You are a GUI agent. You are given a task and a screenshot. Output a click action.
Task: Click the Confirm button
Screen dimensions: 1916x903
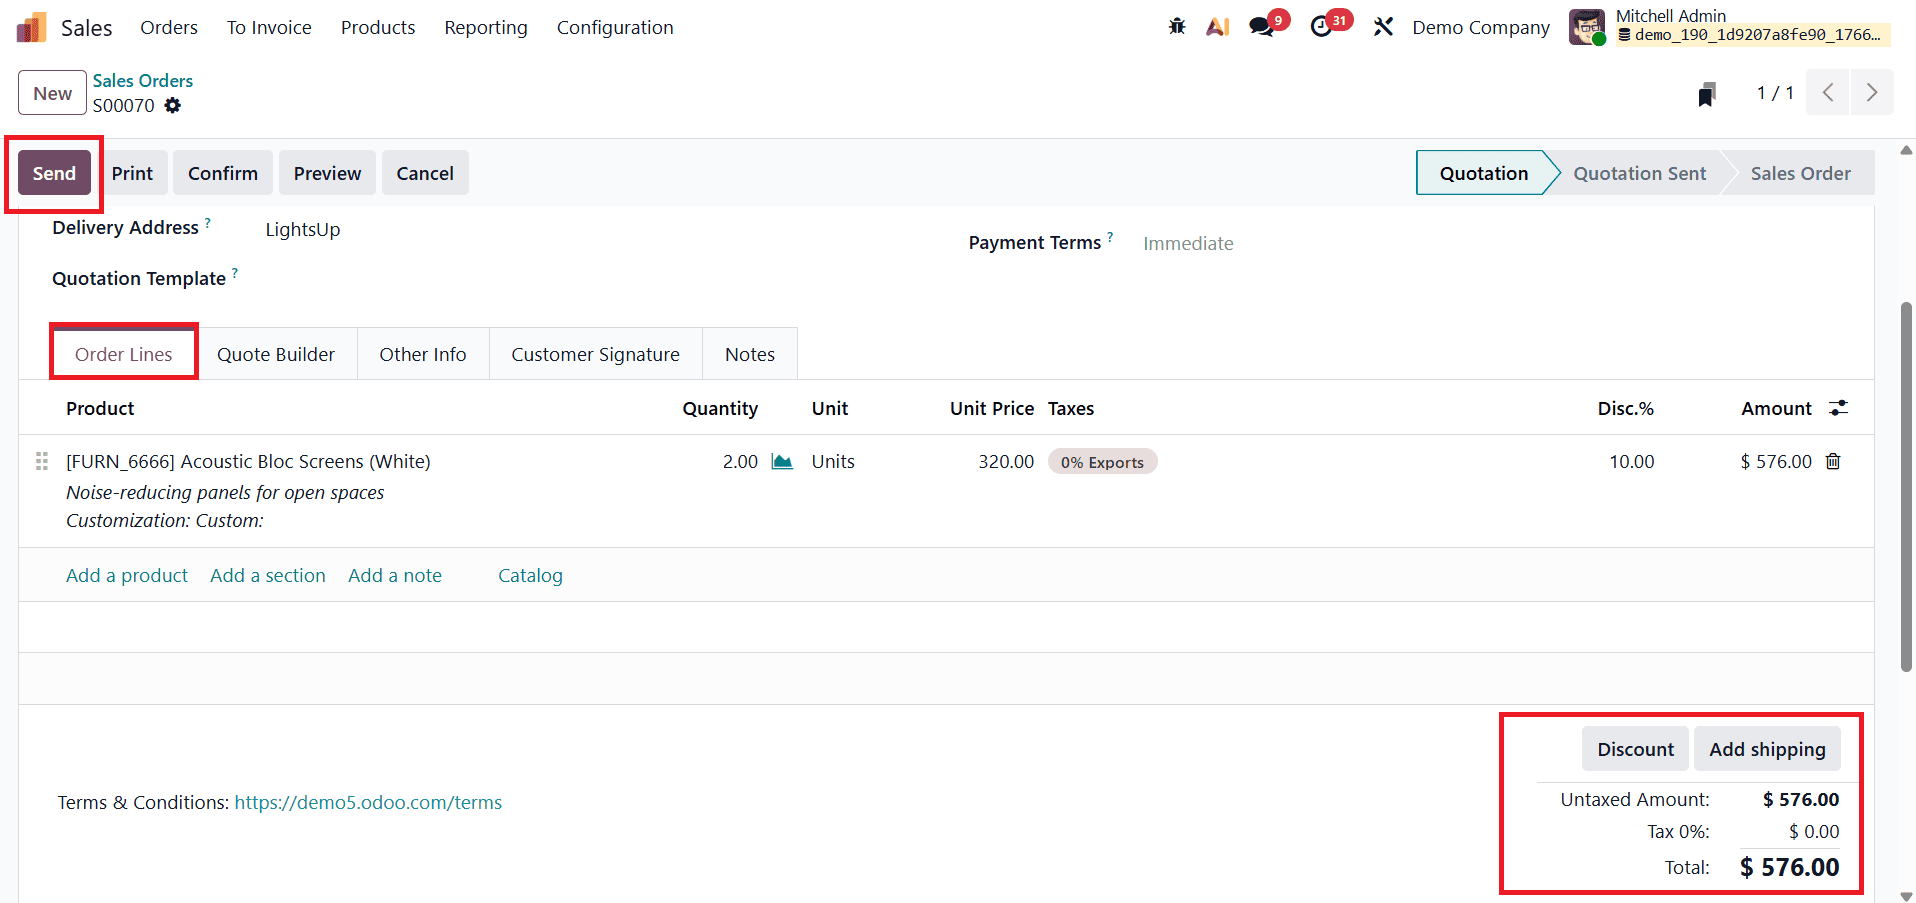pyautogui.click(x=221, y=172)
